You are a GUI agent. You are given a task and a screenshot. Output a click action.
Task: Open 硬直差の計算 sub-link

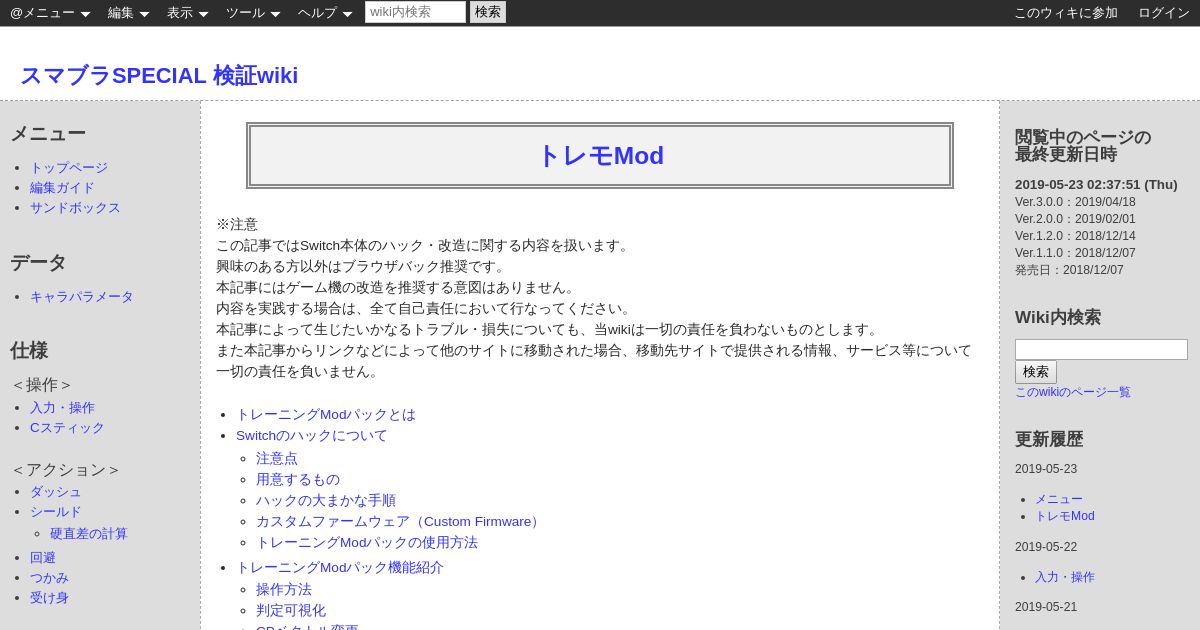tap(89, 534)
